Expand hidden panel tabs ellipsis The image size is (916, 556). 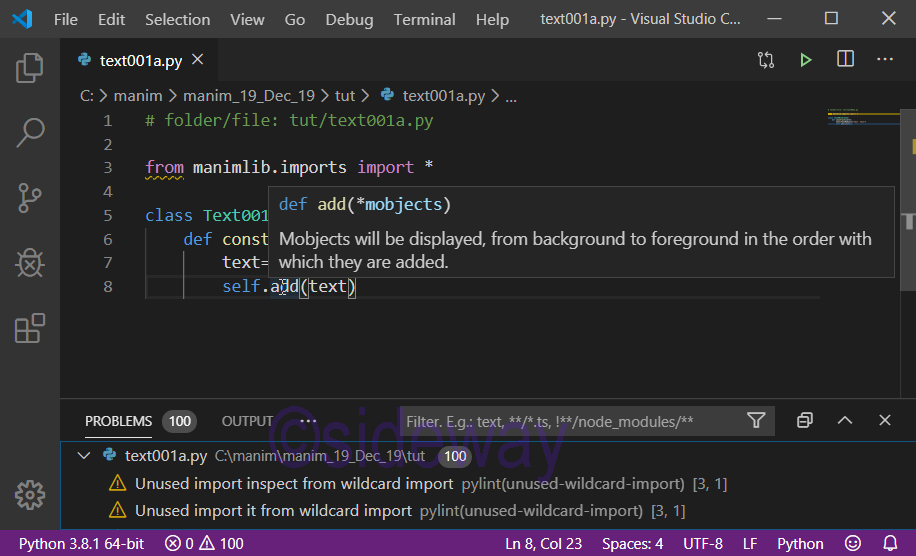point(308,421)
